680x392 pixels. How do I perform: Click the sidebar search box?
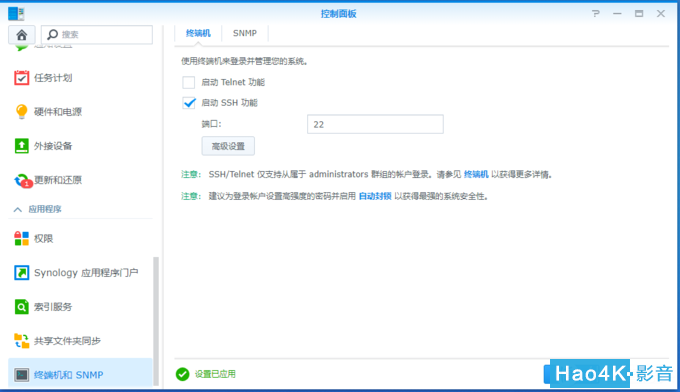click(97, 35)
